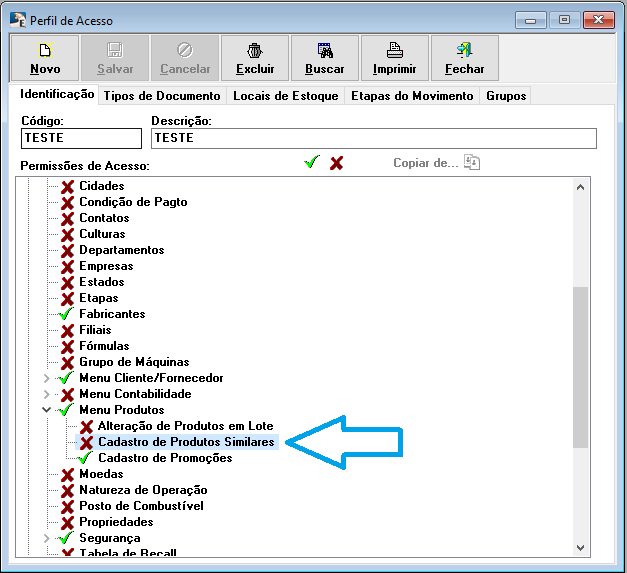Toggle red X beside Cidades

coord(67,186)
